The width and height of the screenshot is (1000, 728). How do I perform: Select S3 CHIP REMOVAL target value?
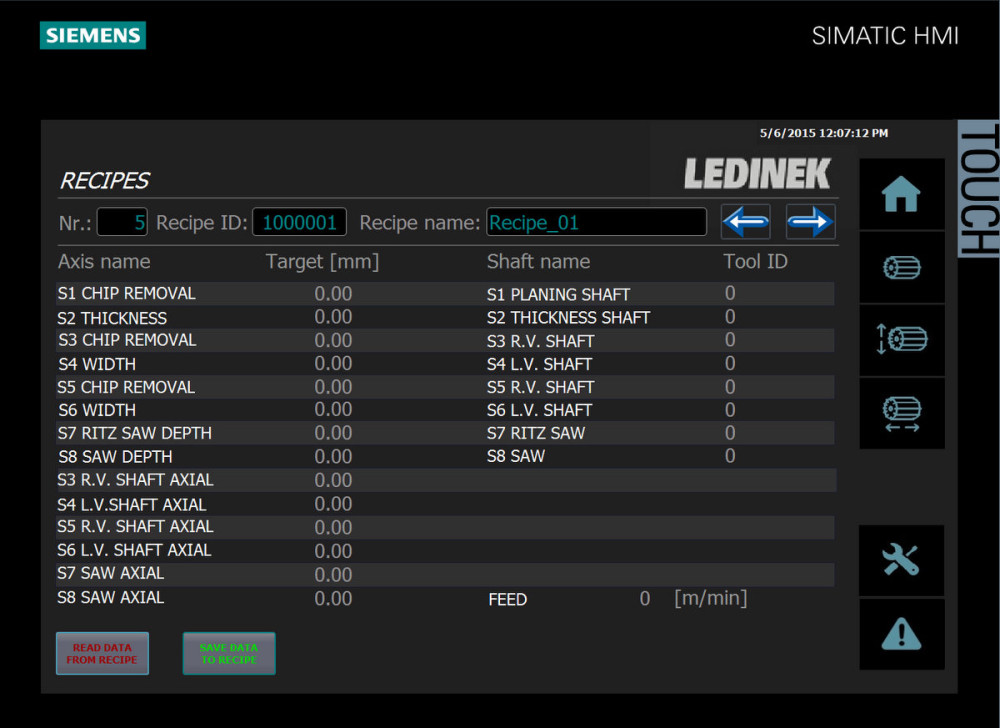333,340
